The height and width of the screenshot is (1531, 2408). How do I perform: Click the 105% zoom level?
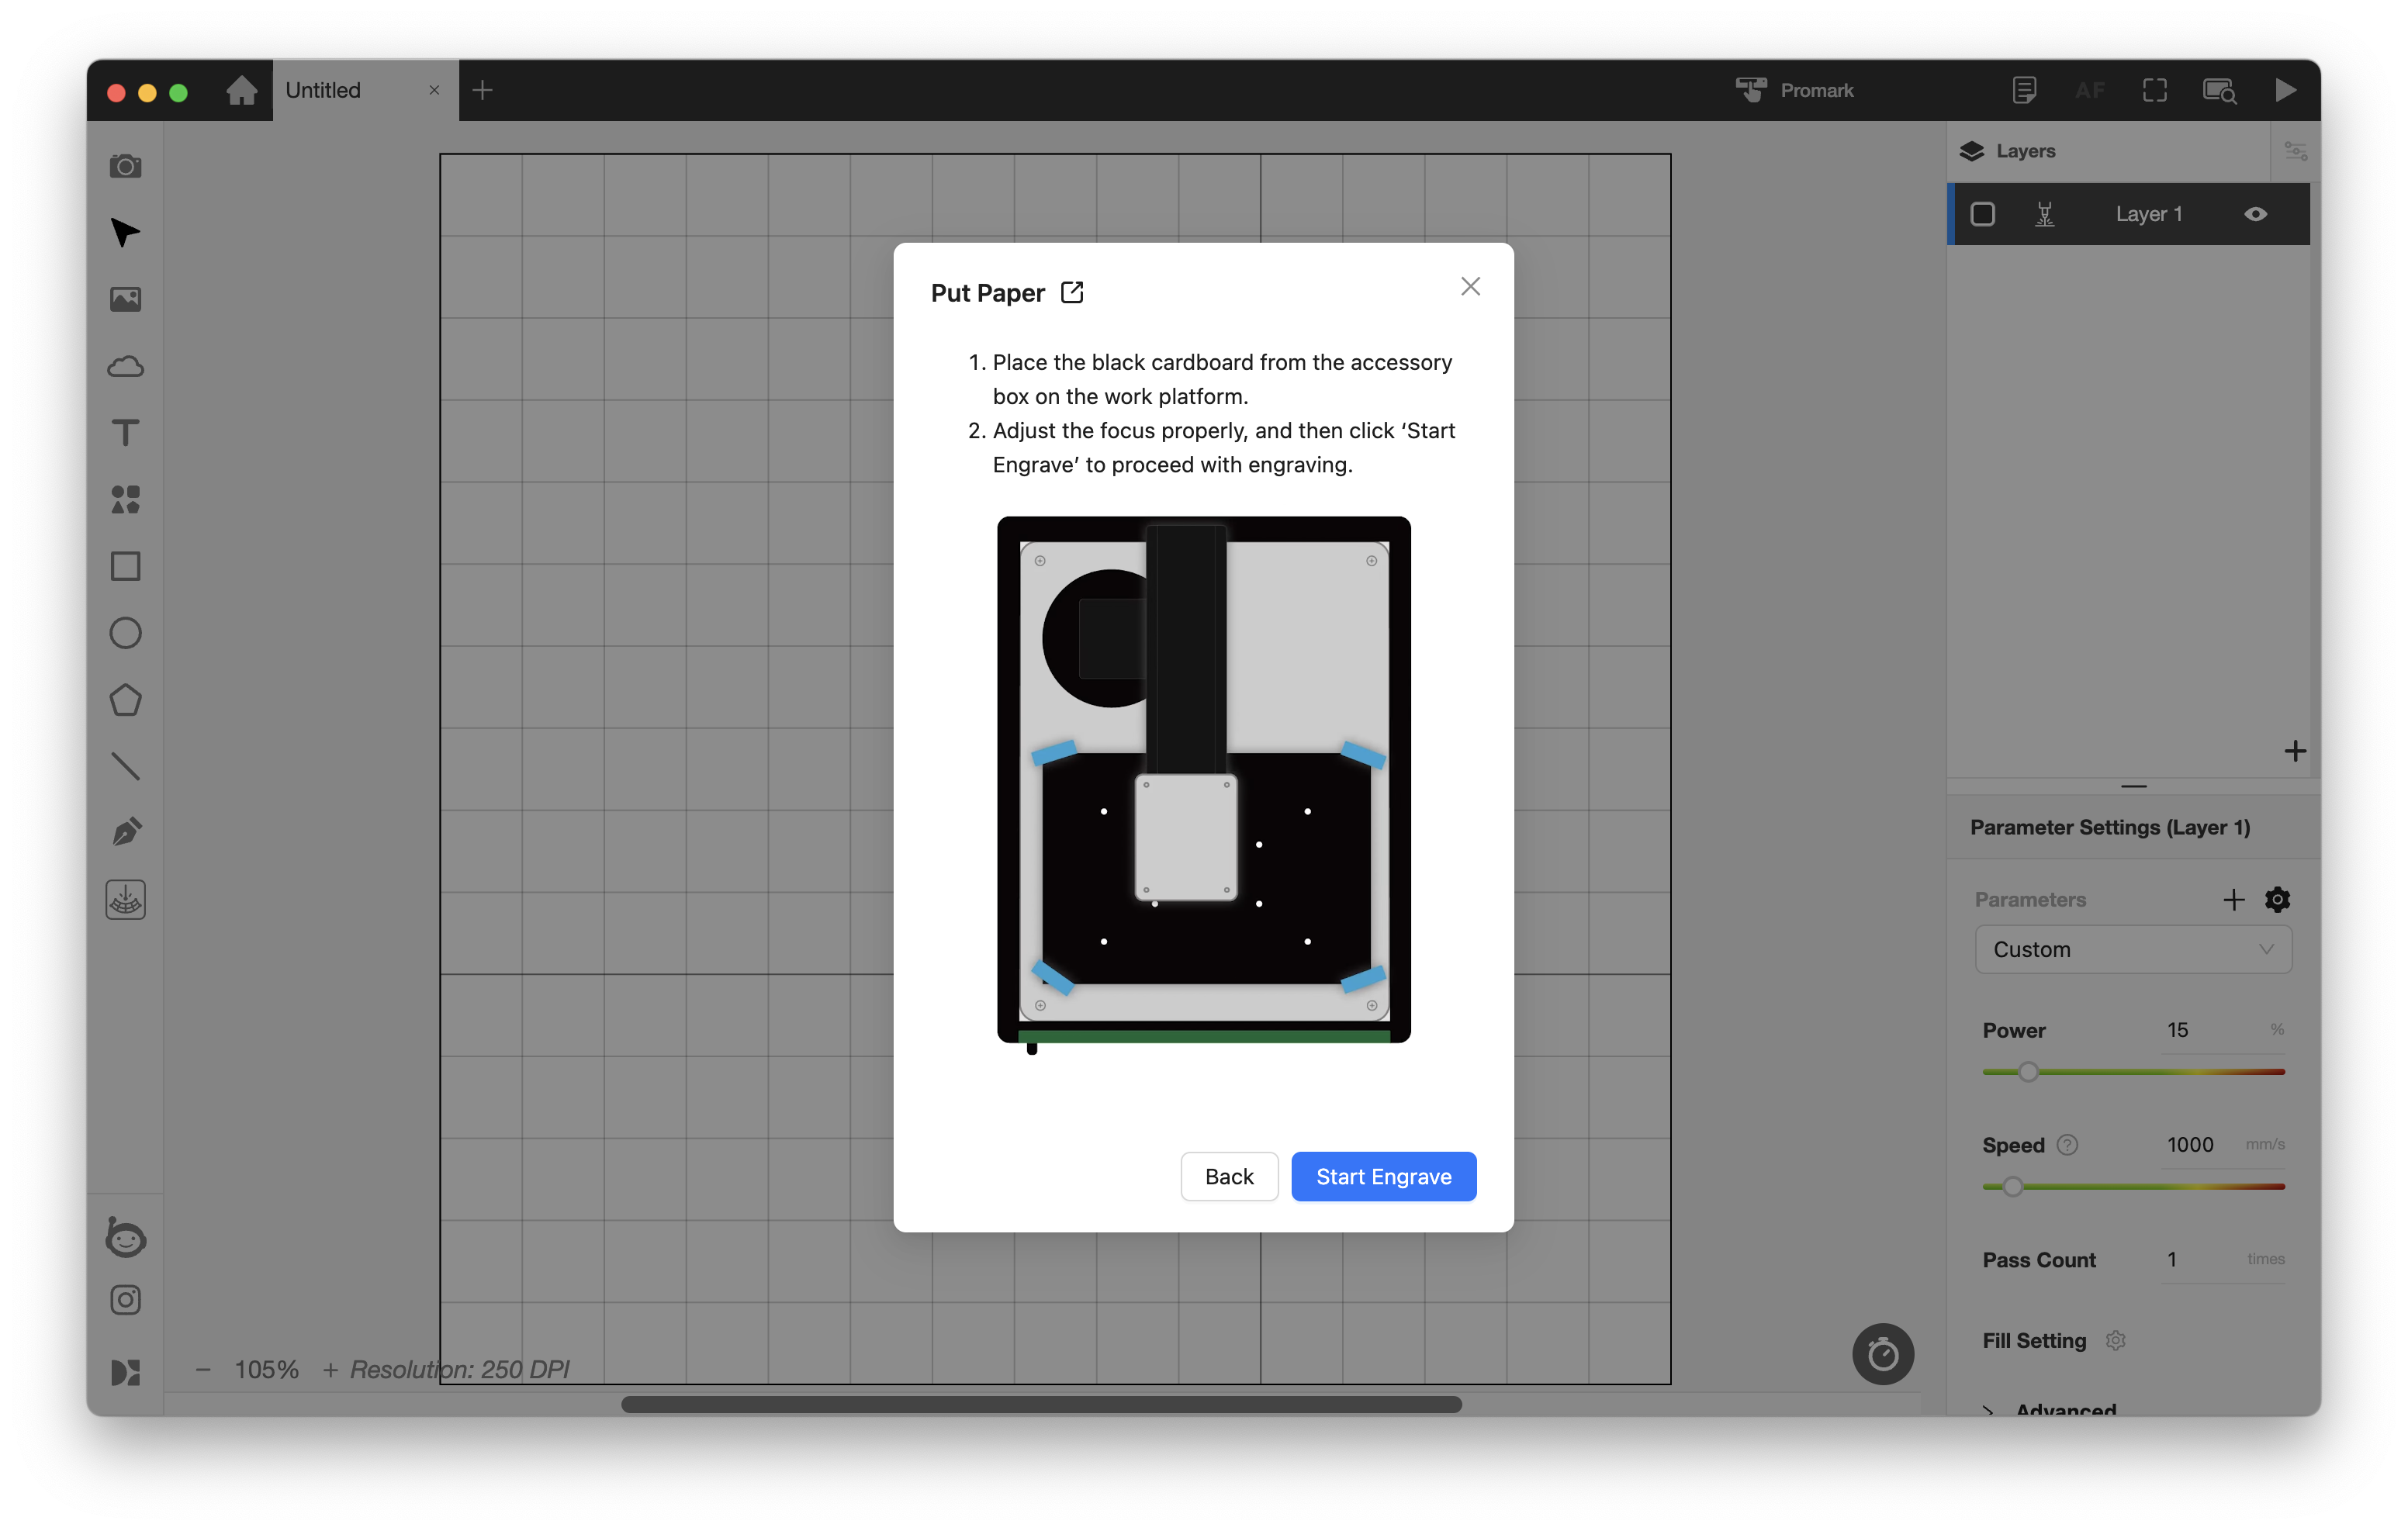266,1369
